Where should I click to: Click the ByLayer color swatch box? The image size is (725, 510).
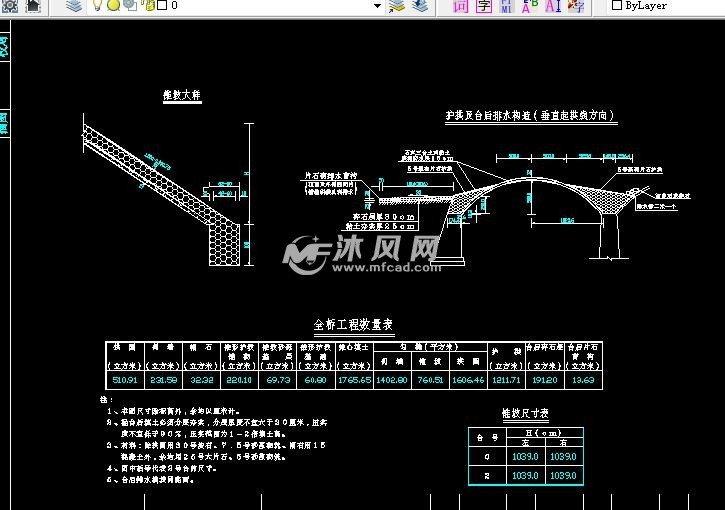coord(617,6)
